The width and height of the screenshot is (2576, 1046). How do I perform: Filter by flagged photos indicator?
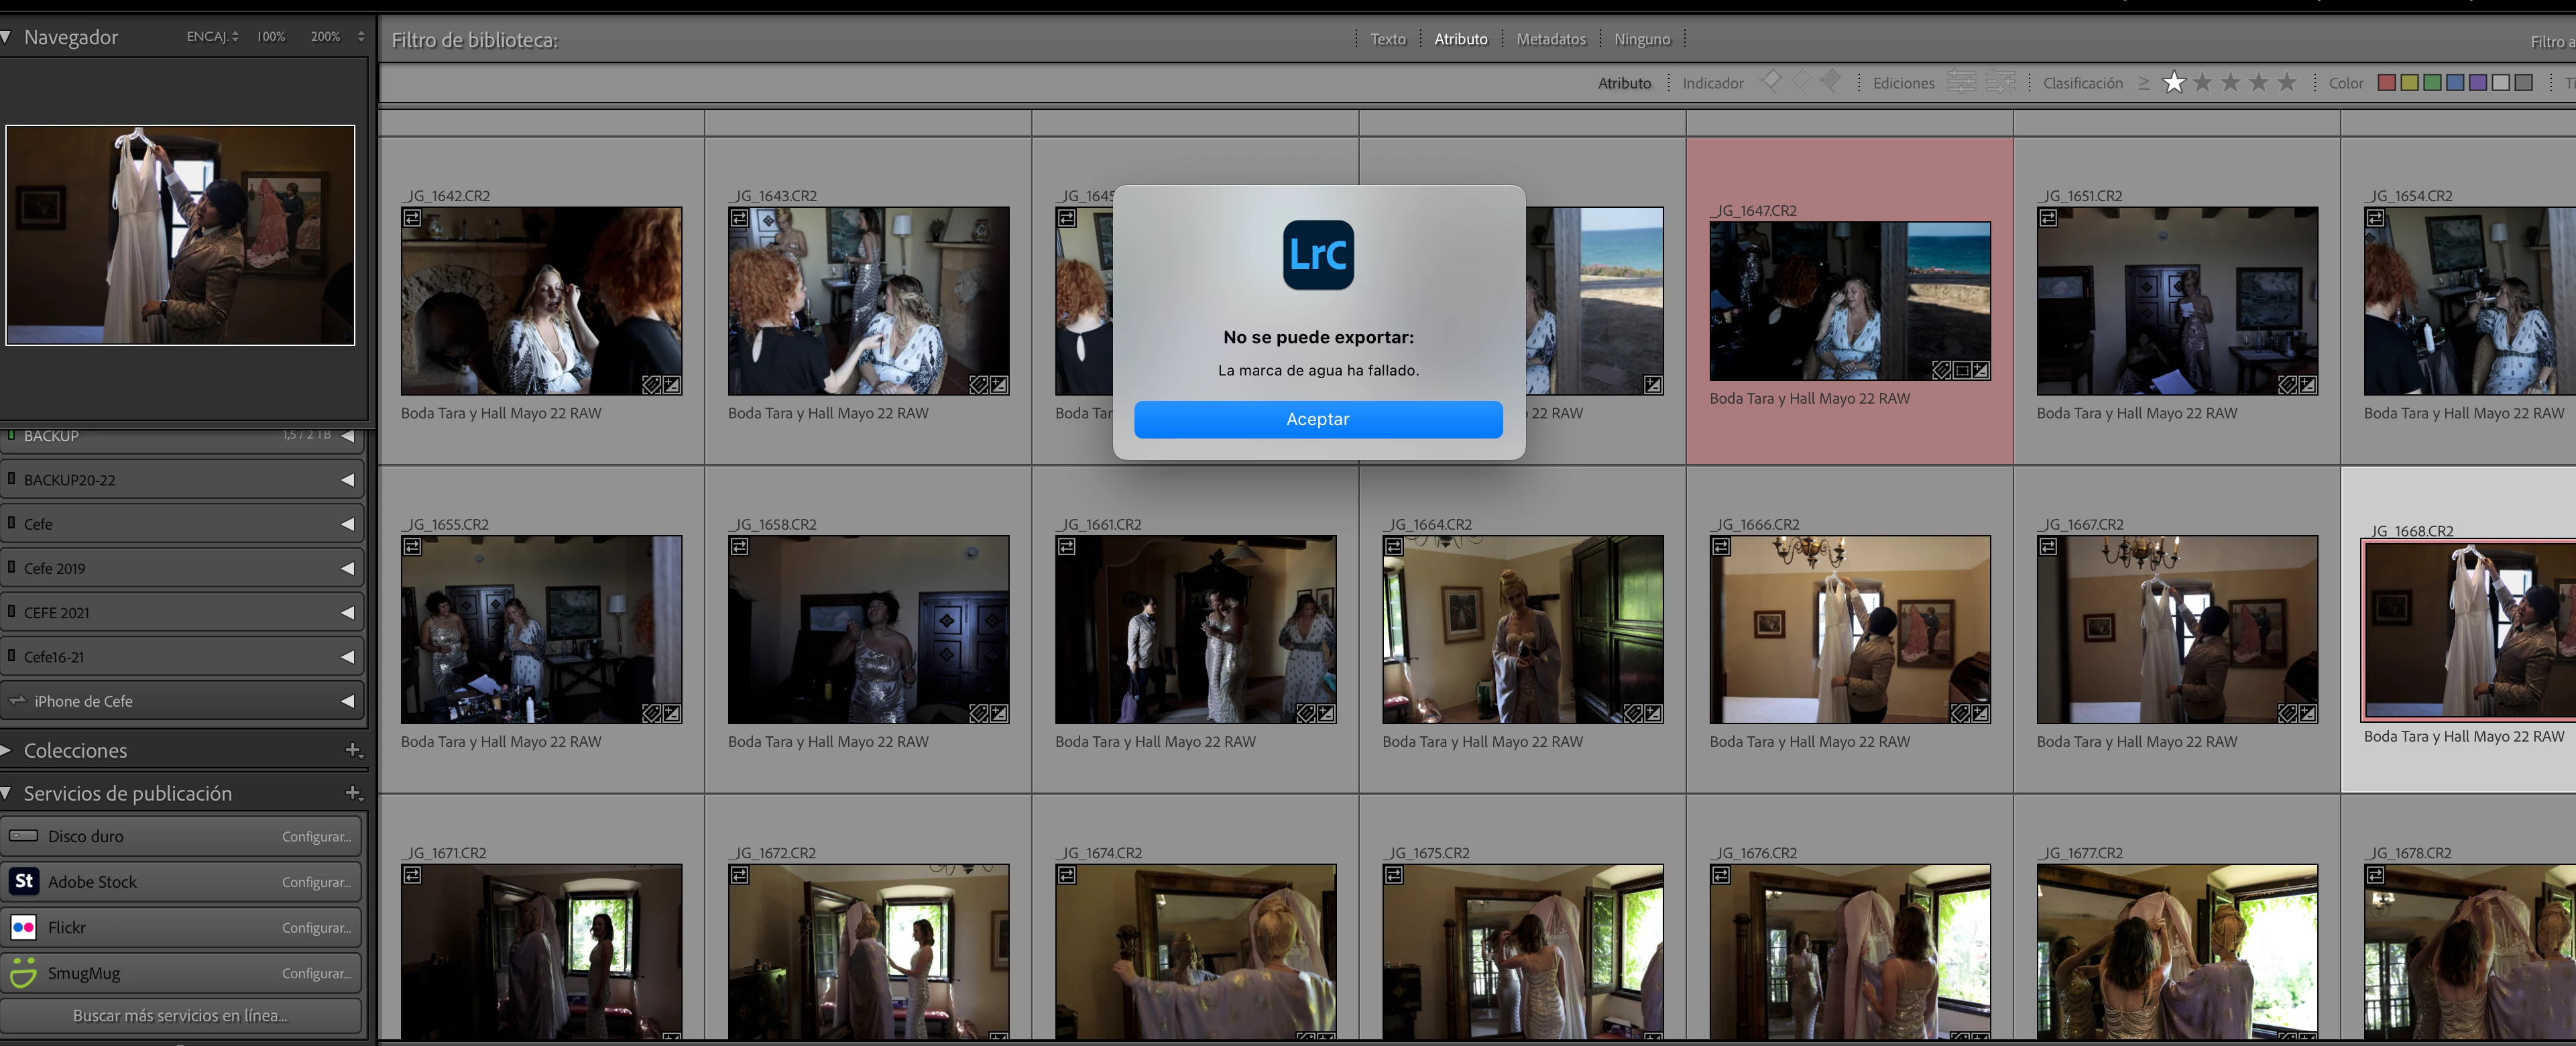click(x=1769, y=81)
